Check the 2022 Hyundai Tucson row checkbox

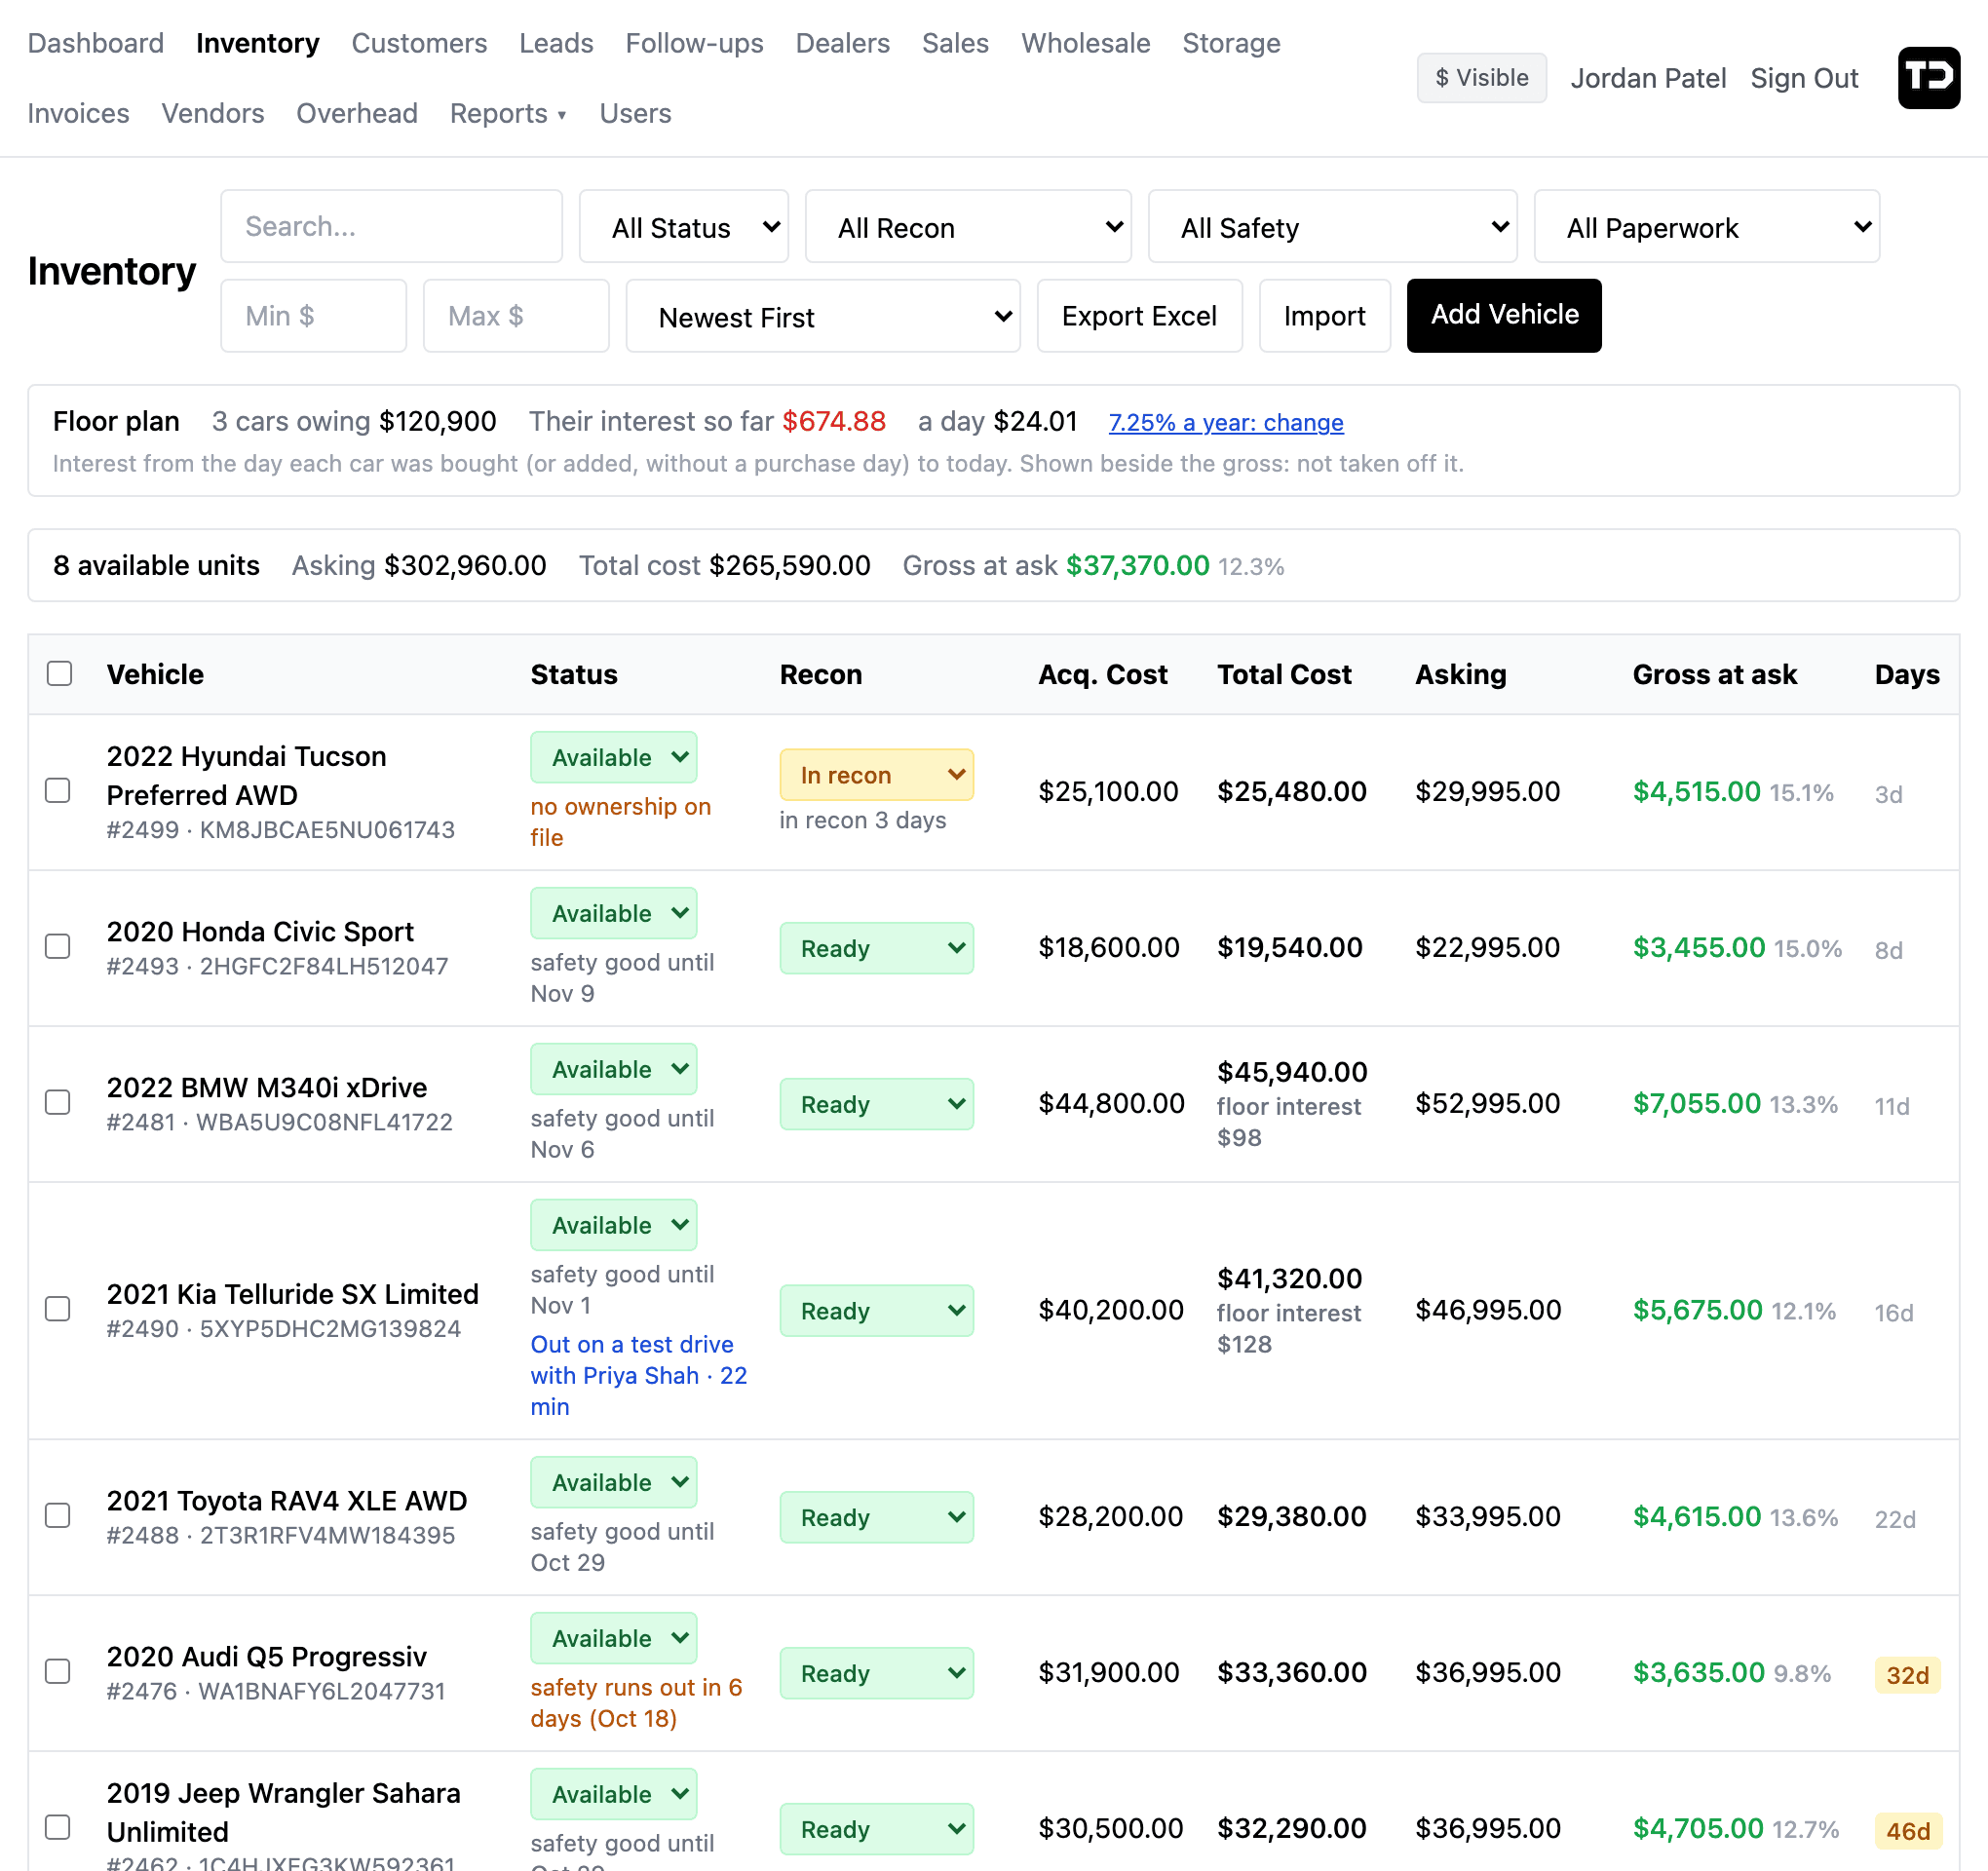[x=58, y=790]
